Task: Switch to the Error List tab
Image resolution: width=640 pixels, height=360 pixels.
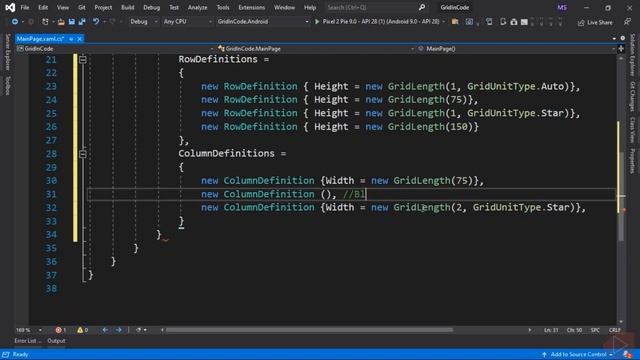Action: click(28, 341)
